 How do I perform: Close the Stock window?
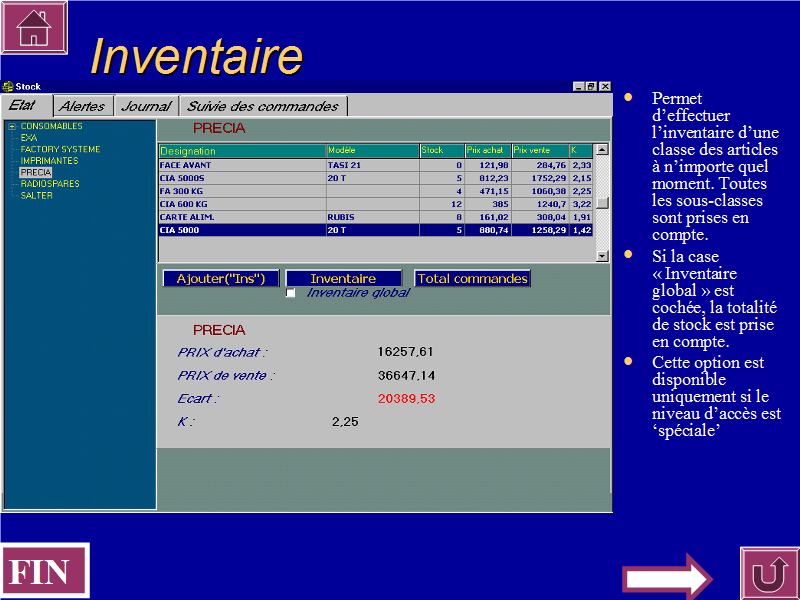(x=605, y=86)
